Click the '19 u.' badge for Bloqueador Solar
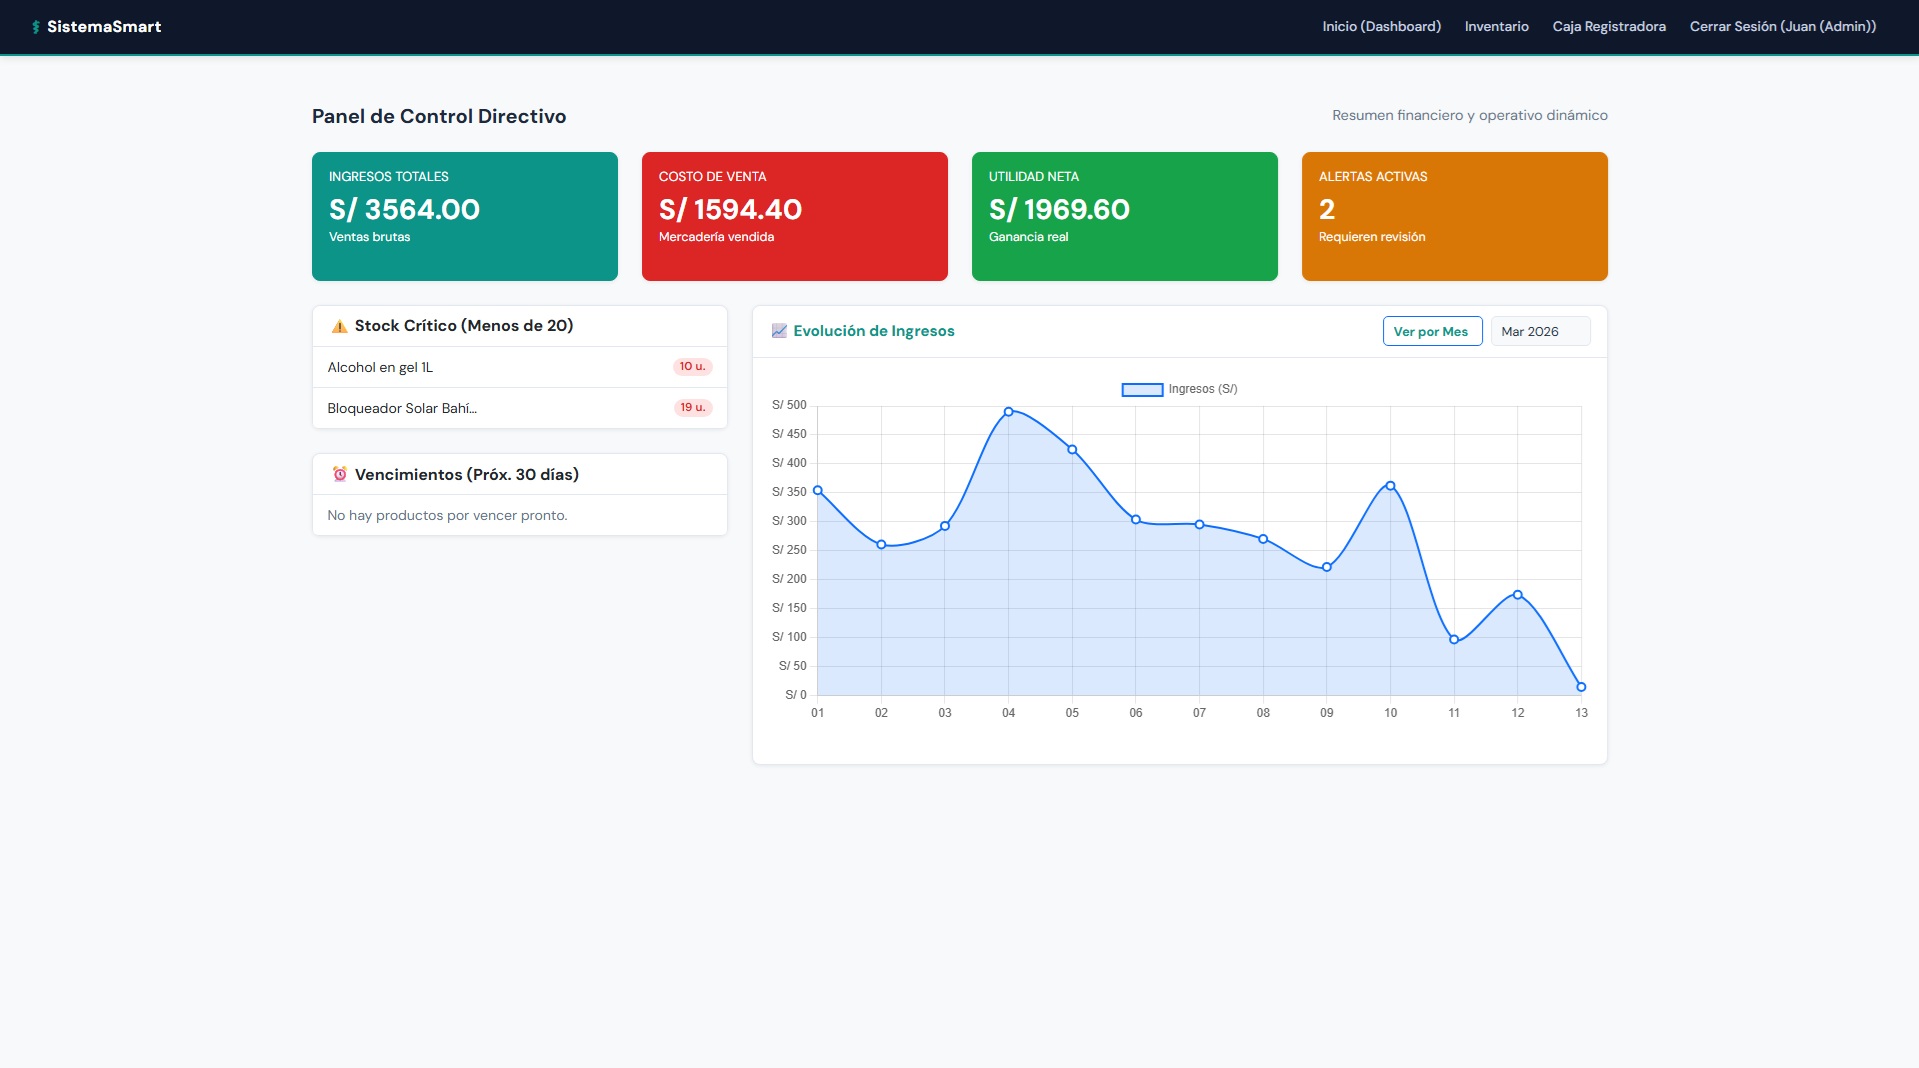 tap(692, 407)
